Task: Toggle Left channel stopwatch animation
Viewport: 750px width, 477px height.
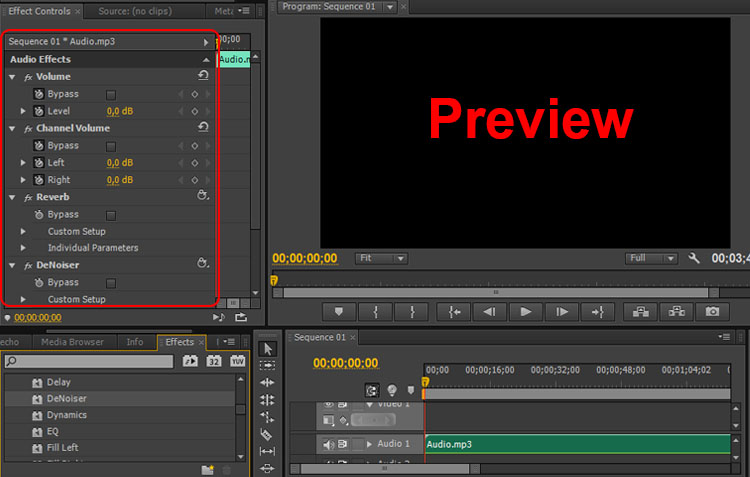Action: tap(39, 163)
